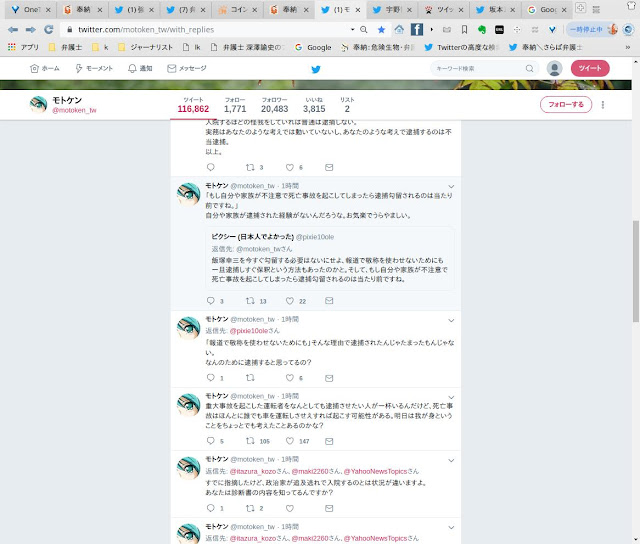640x544 pixels.
Task: Like the tweet with 22 likes
Action: (x=289, y=301)
